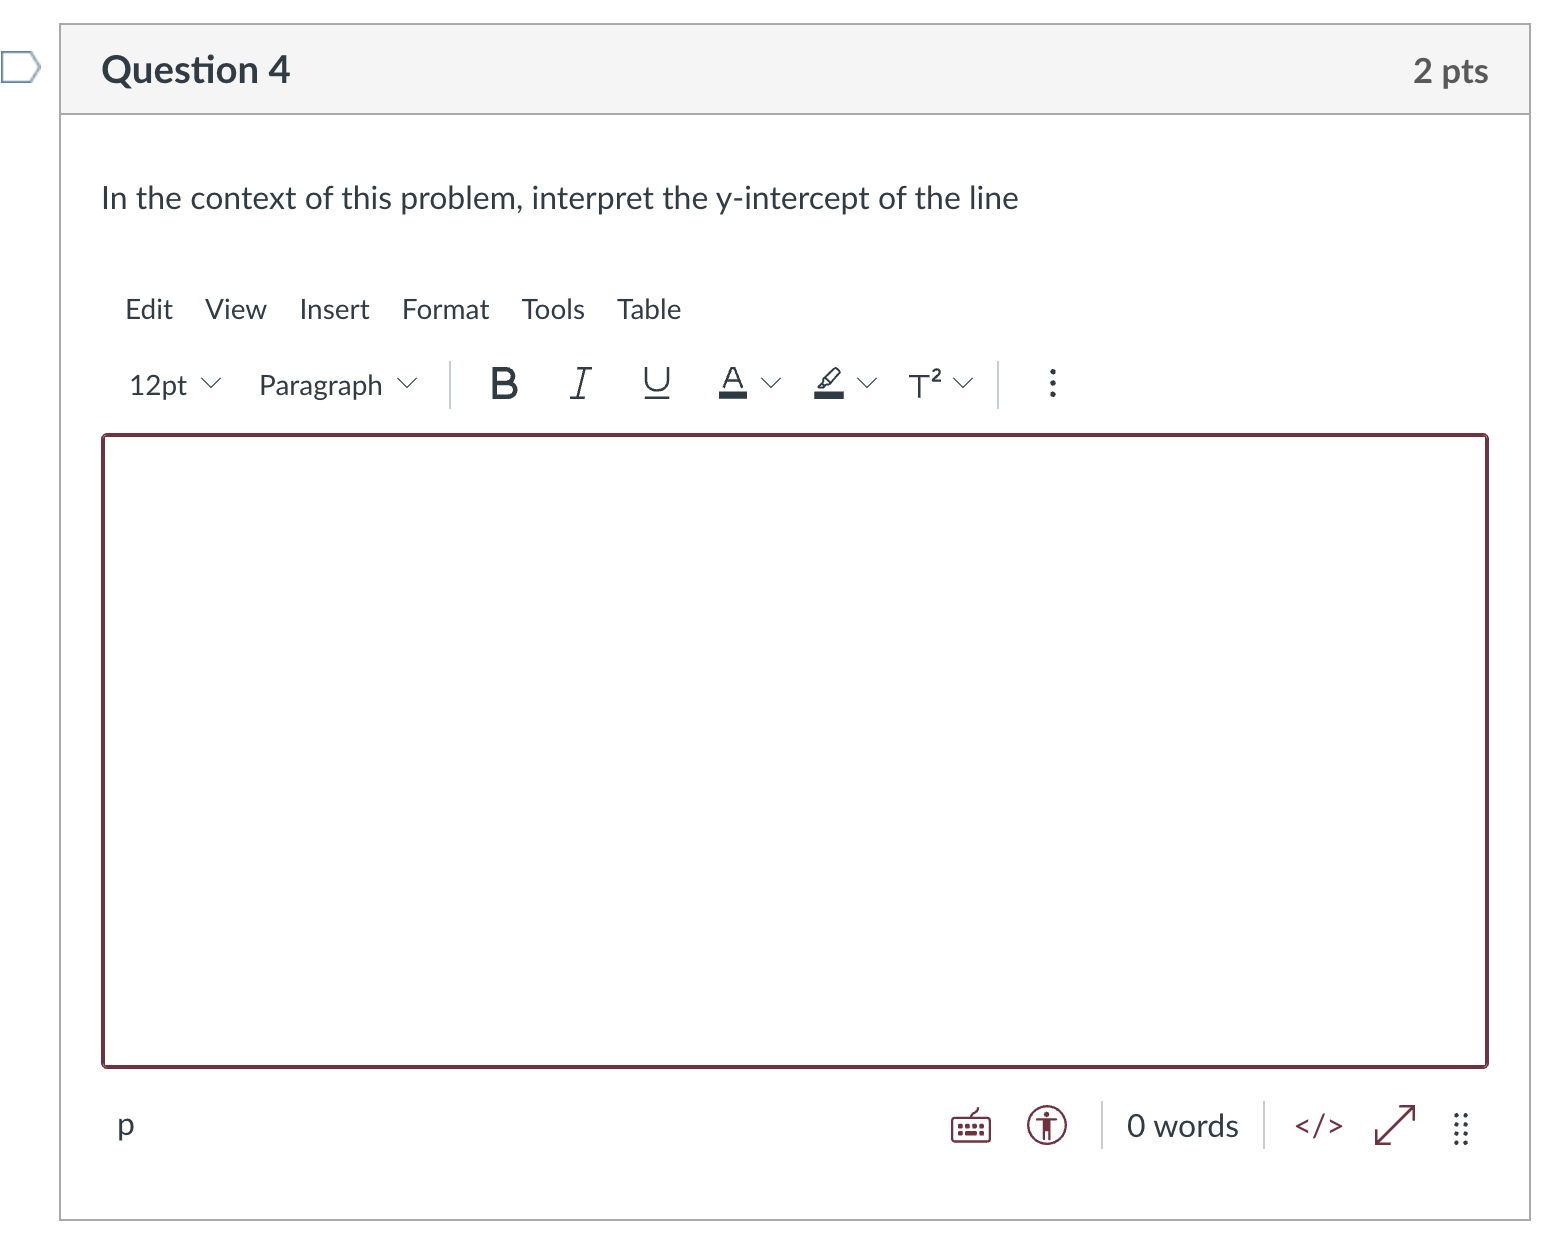Image resolution: width=1545 pixels, height=1257 pixels.
Task: Click the 0 words count button
Action: point(1182,1127)
